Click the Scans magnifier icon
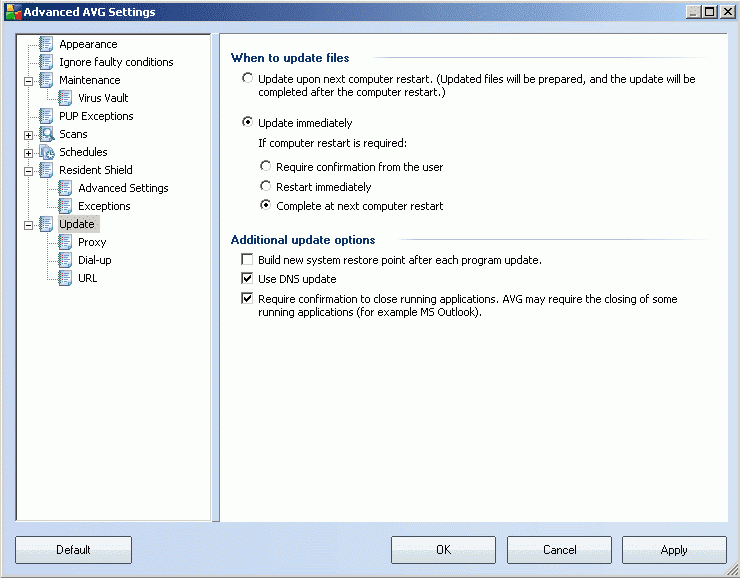Viewport: 740px width, 578px height. (46, 134)
